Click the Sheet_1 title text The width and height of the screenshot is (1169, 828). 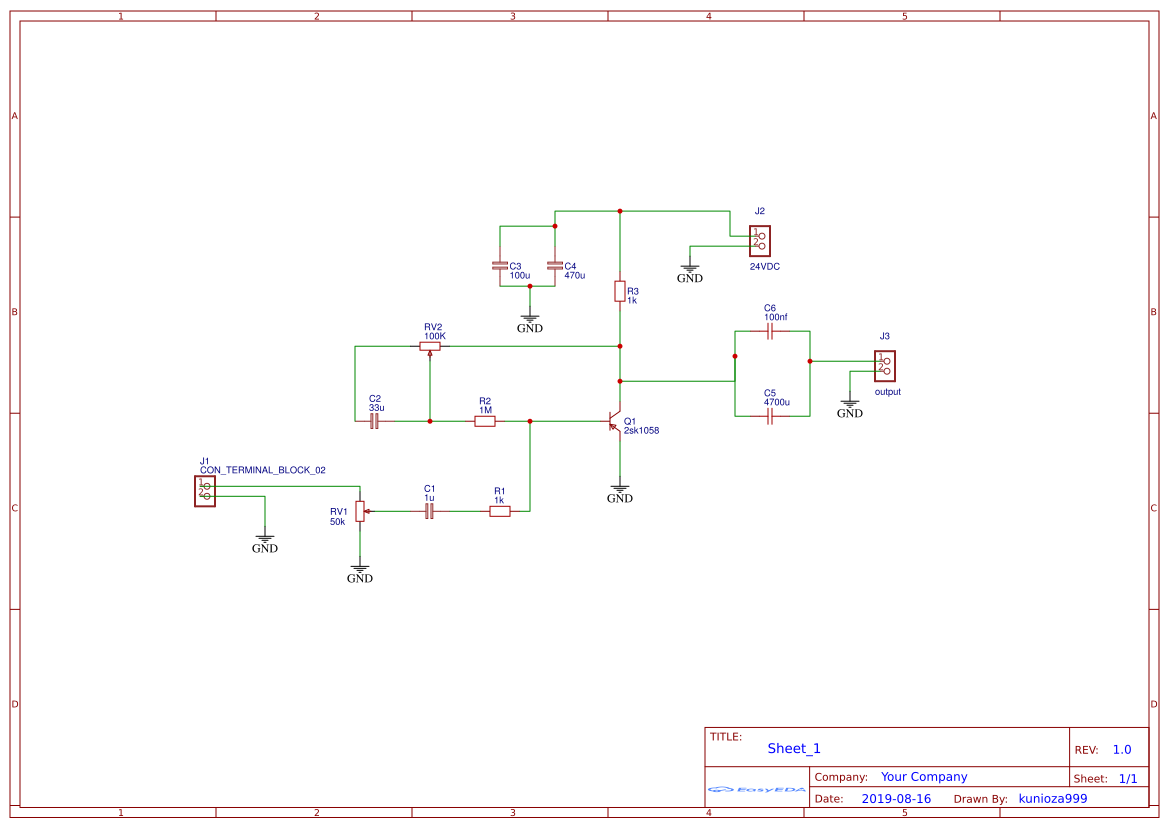(793, 747)
